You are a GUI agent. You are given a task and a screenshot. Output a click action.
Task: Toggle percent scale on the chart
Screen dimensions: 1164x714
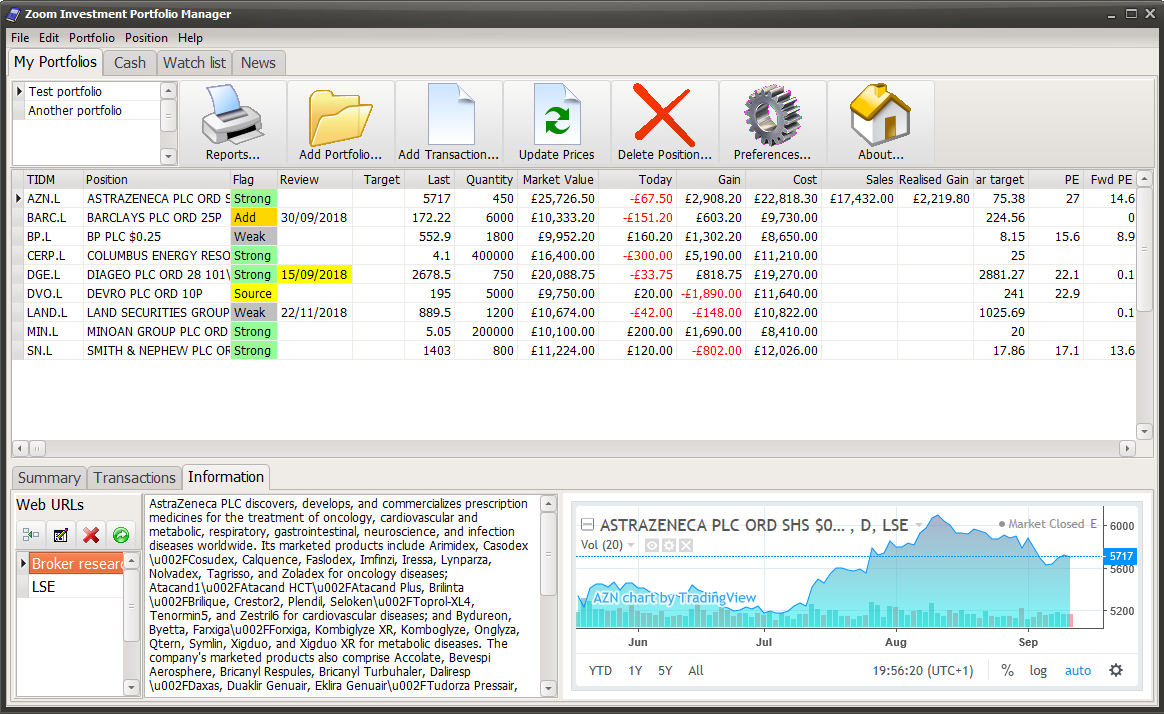click(1007, 670)
